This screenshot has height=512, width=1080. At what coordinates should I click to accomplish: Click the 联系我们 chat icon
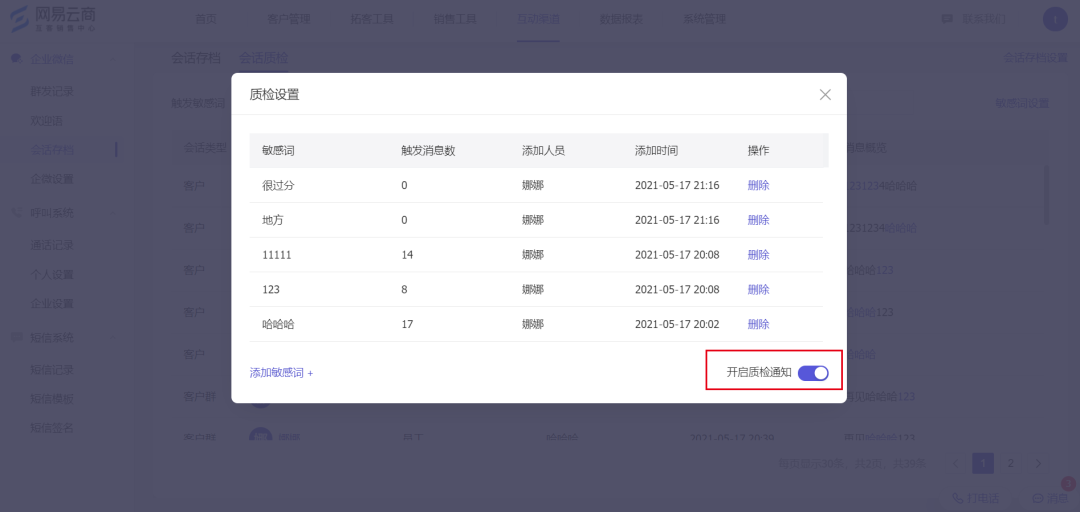[x=947, y=19]
